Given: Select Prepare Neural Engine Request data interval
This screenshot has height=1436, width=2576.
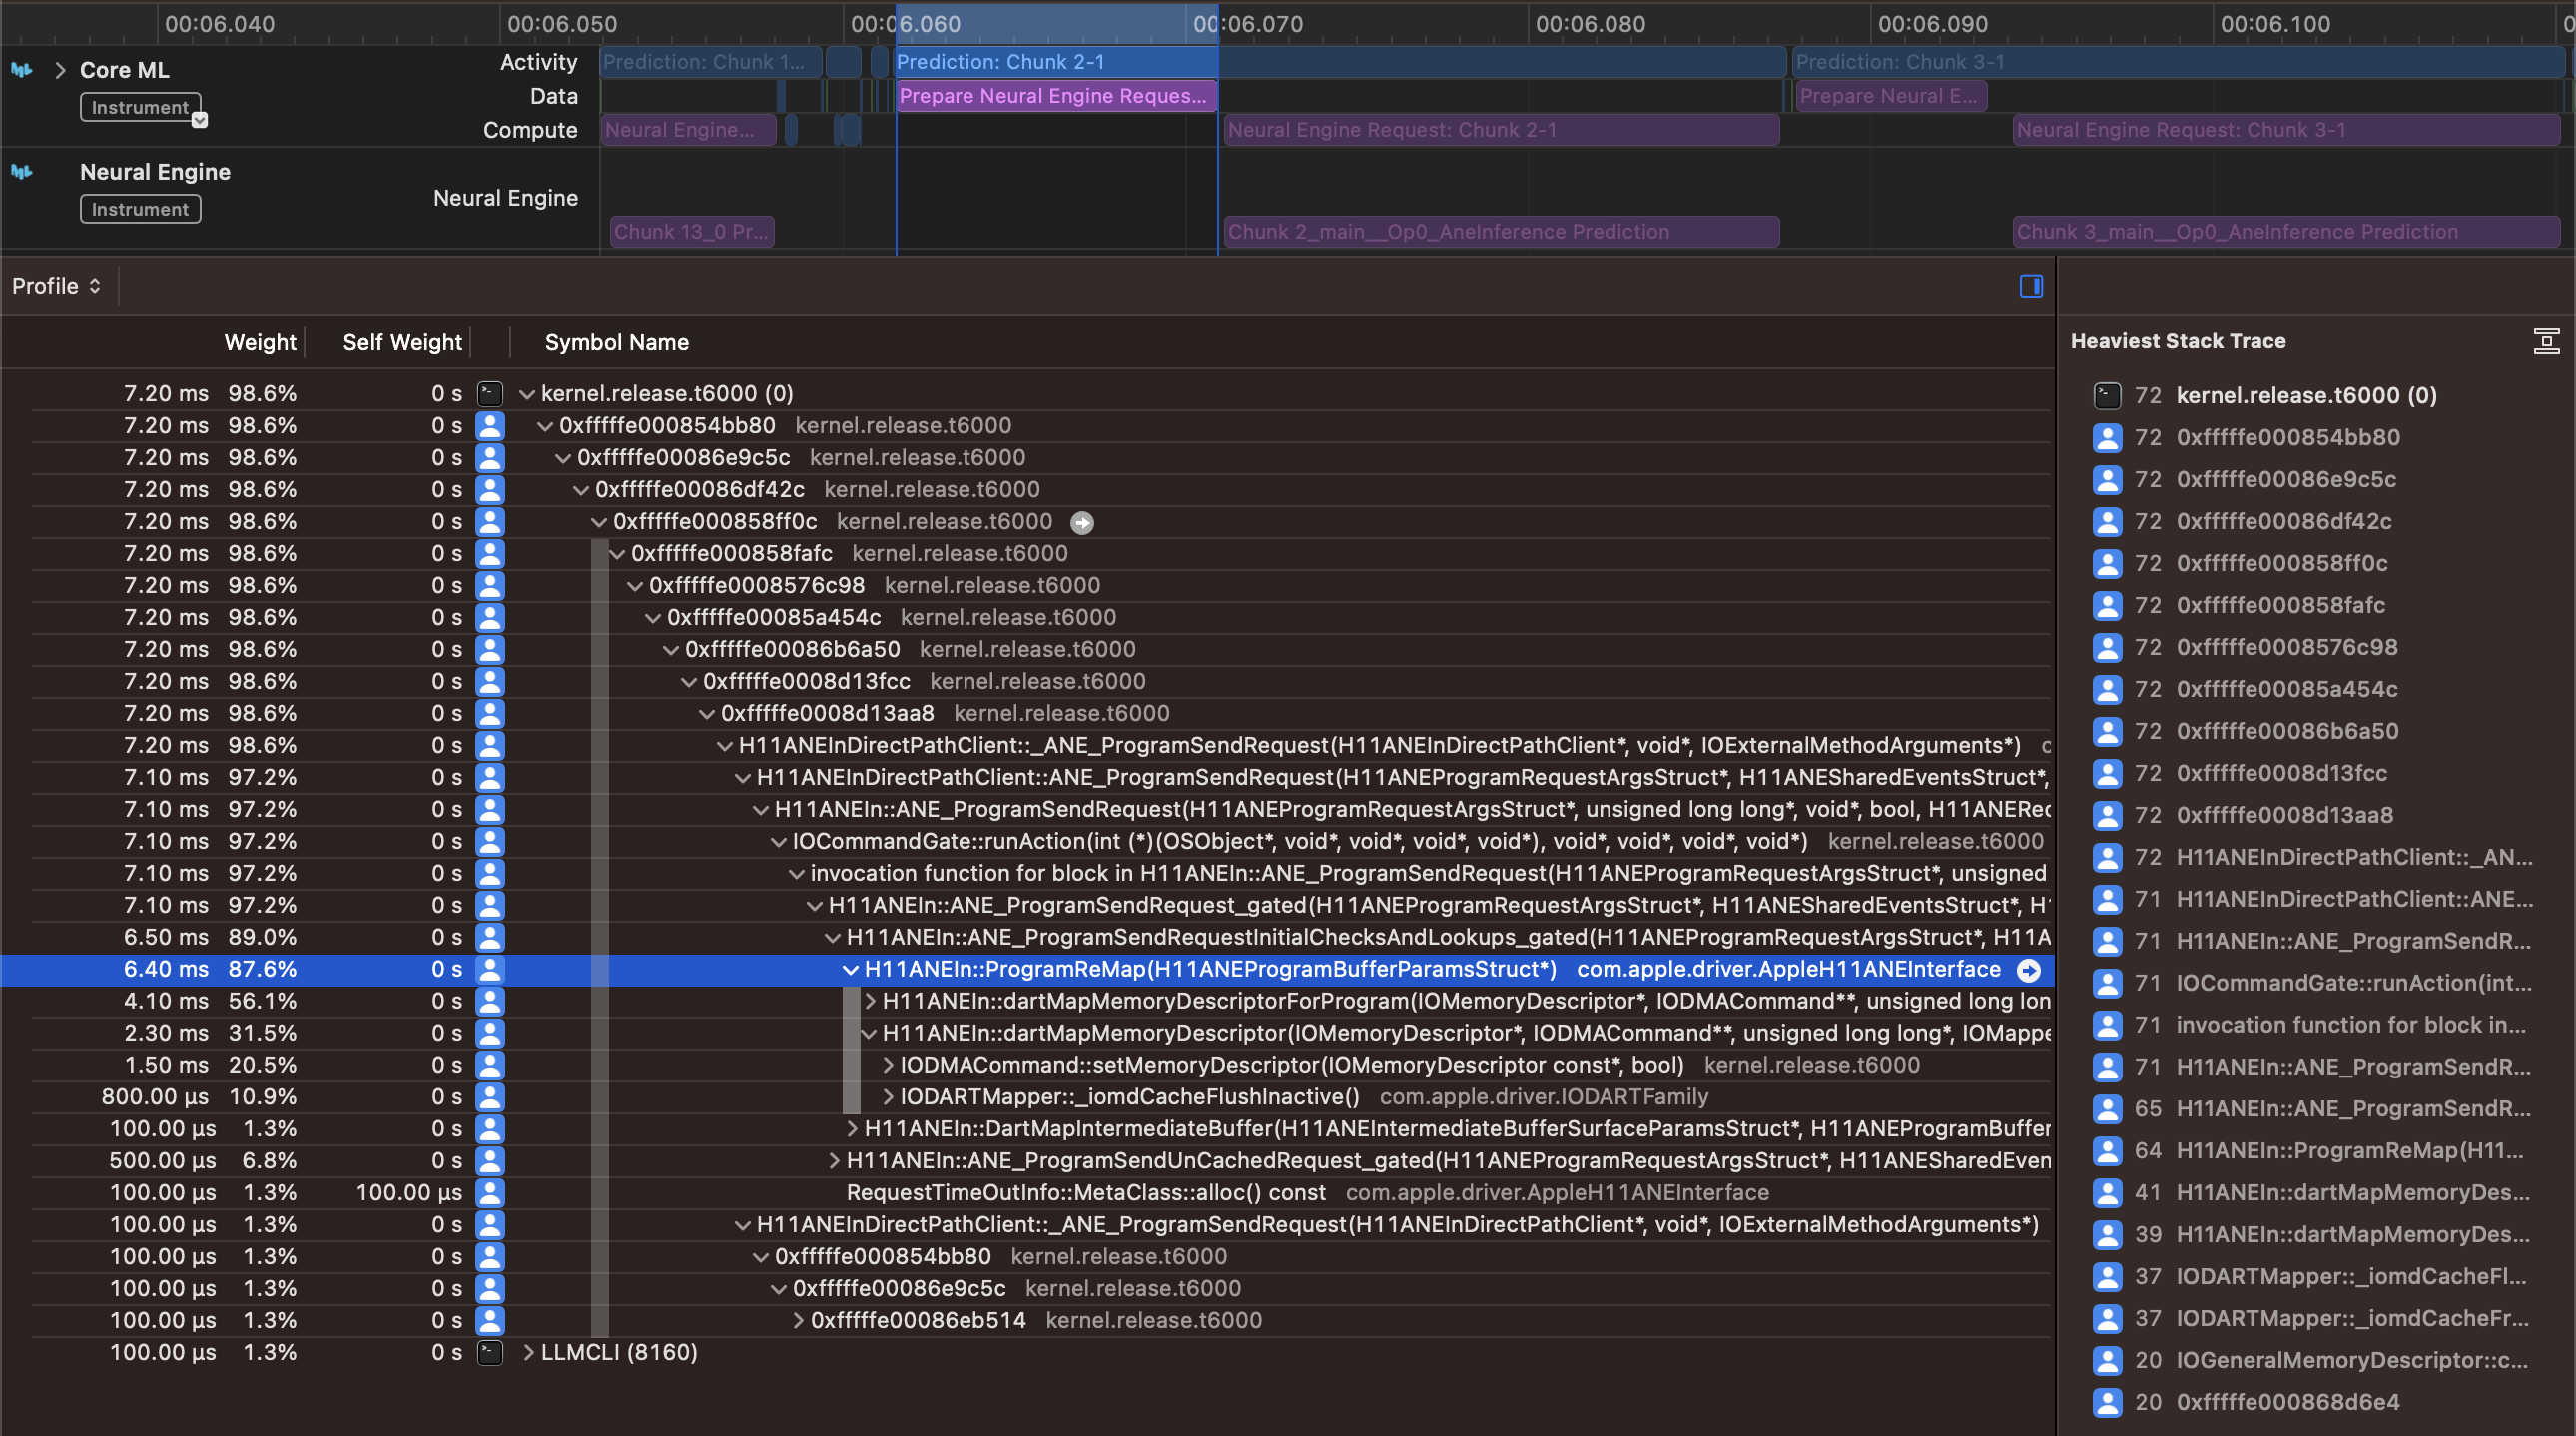Looking at the screenshot, I should click(x=1056, y=96).
